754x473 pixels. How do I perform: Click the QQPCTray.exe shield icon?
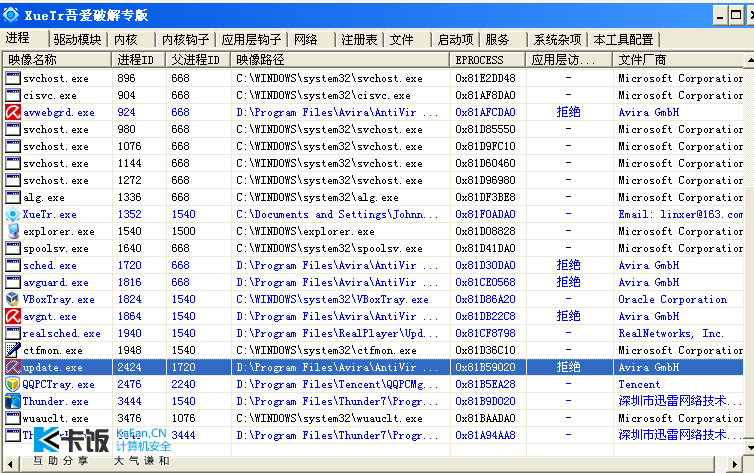click(x=13, y=385)
